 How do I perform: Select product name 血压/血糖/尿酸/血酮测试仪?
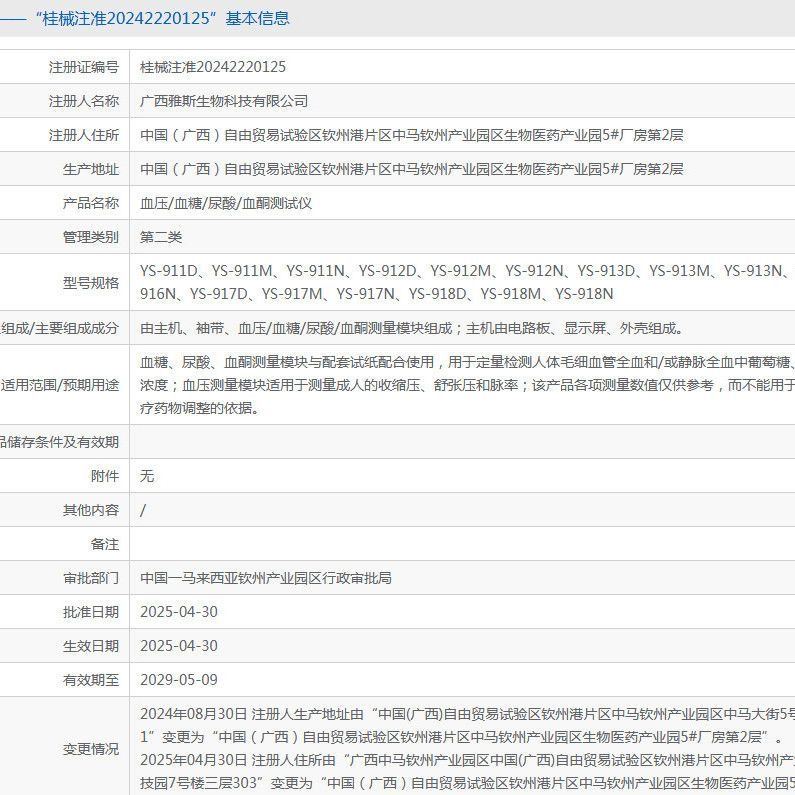tap(226, 203)
